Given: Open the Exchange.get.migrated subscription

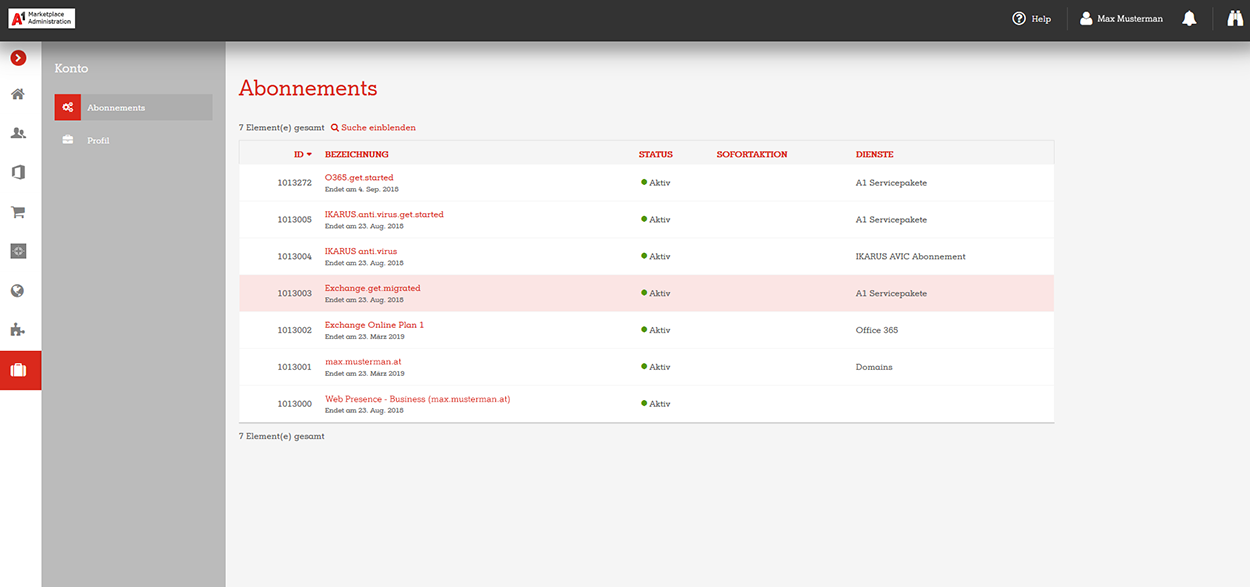Looking at the screenshot, I should pos(373,288).
